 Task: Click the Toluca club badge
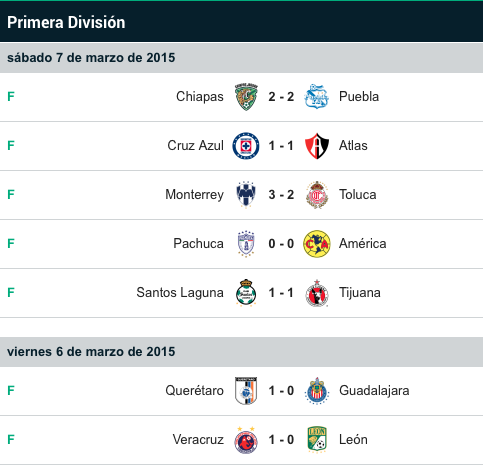pos(317,195)
